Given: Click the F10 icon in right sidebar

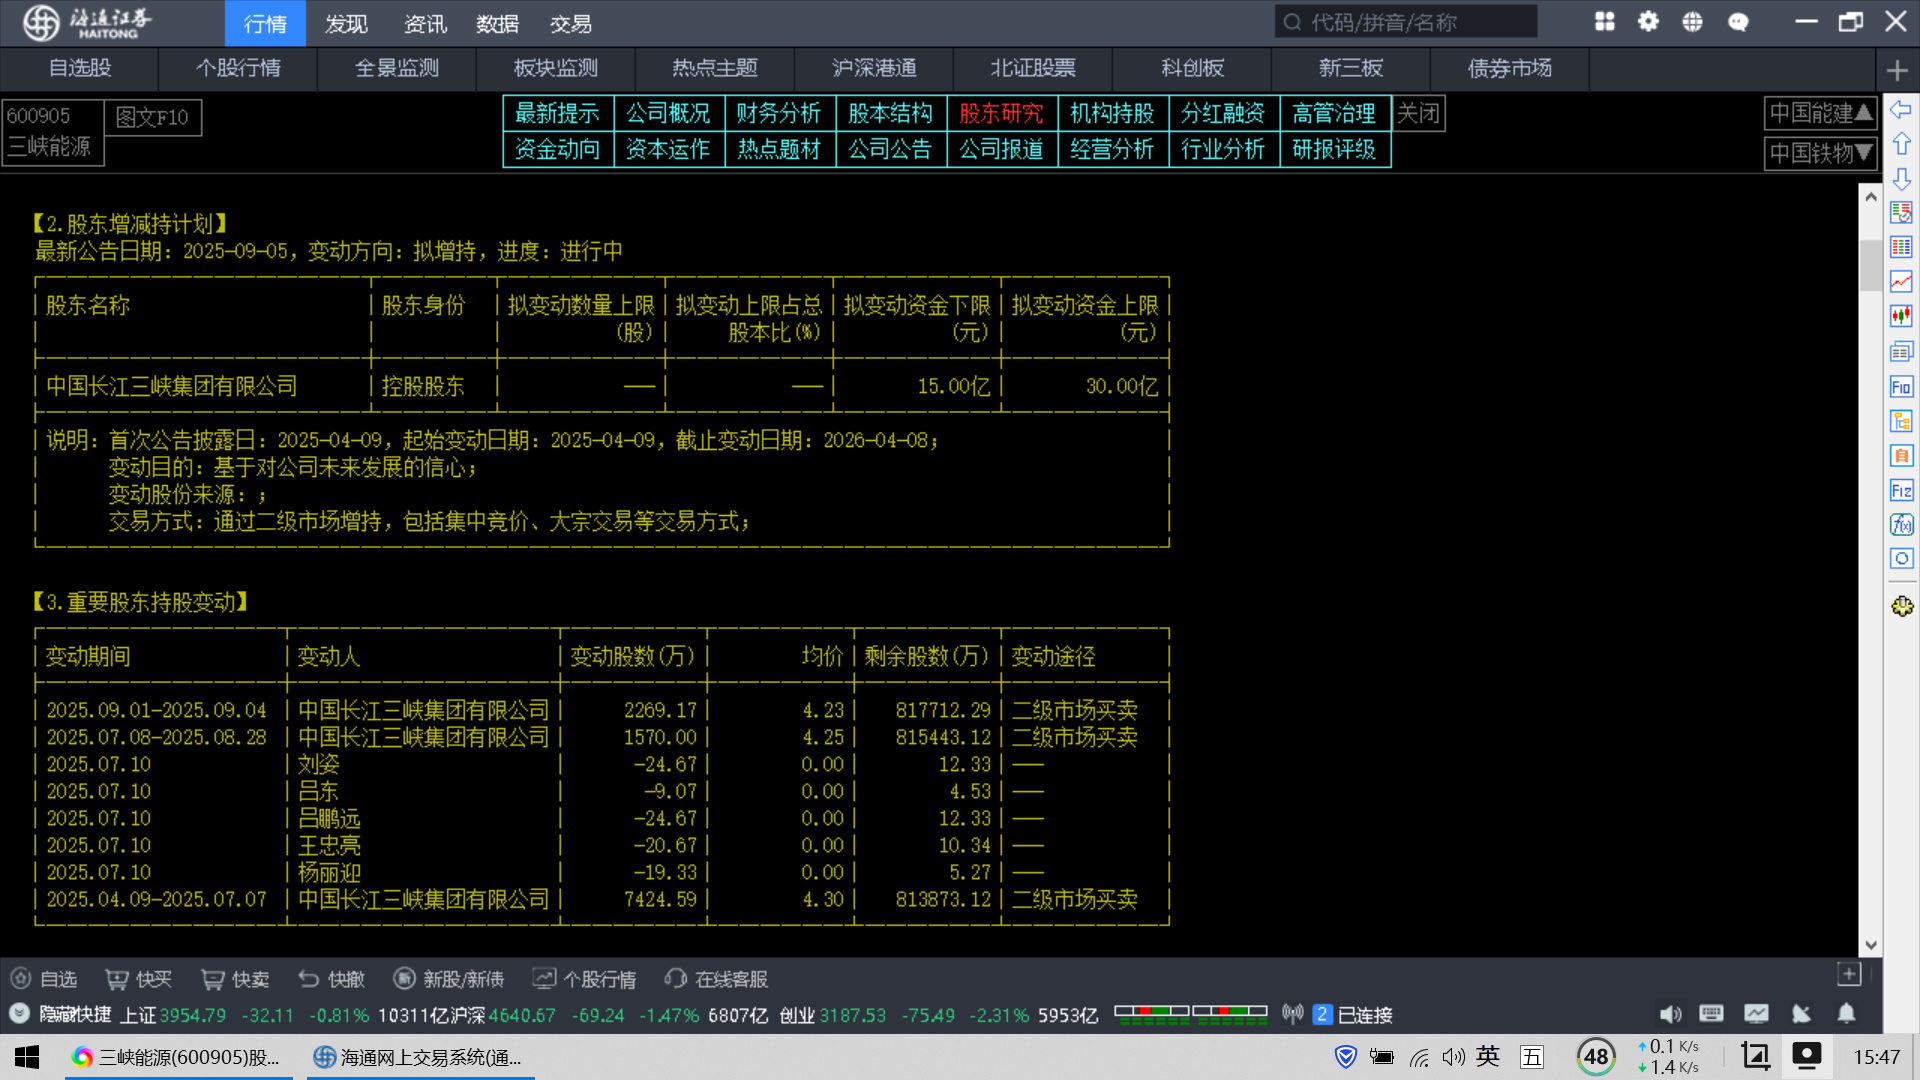Looking at the screenshot, I should click(x=1901, y=387).
